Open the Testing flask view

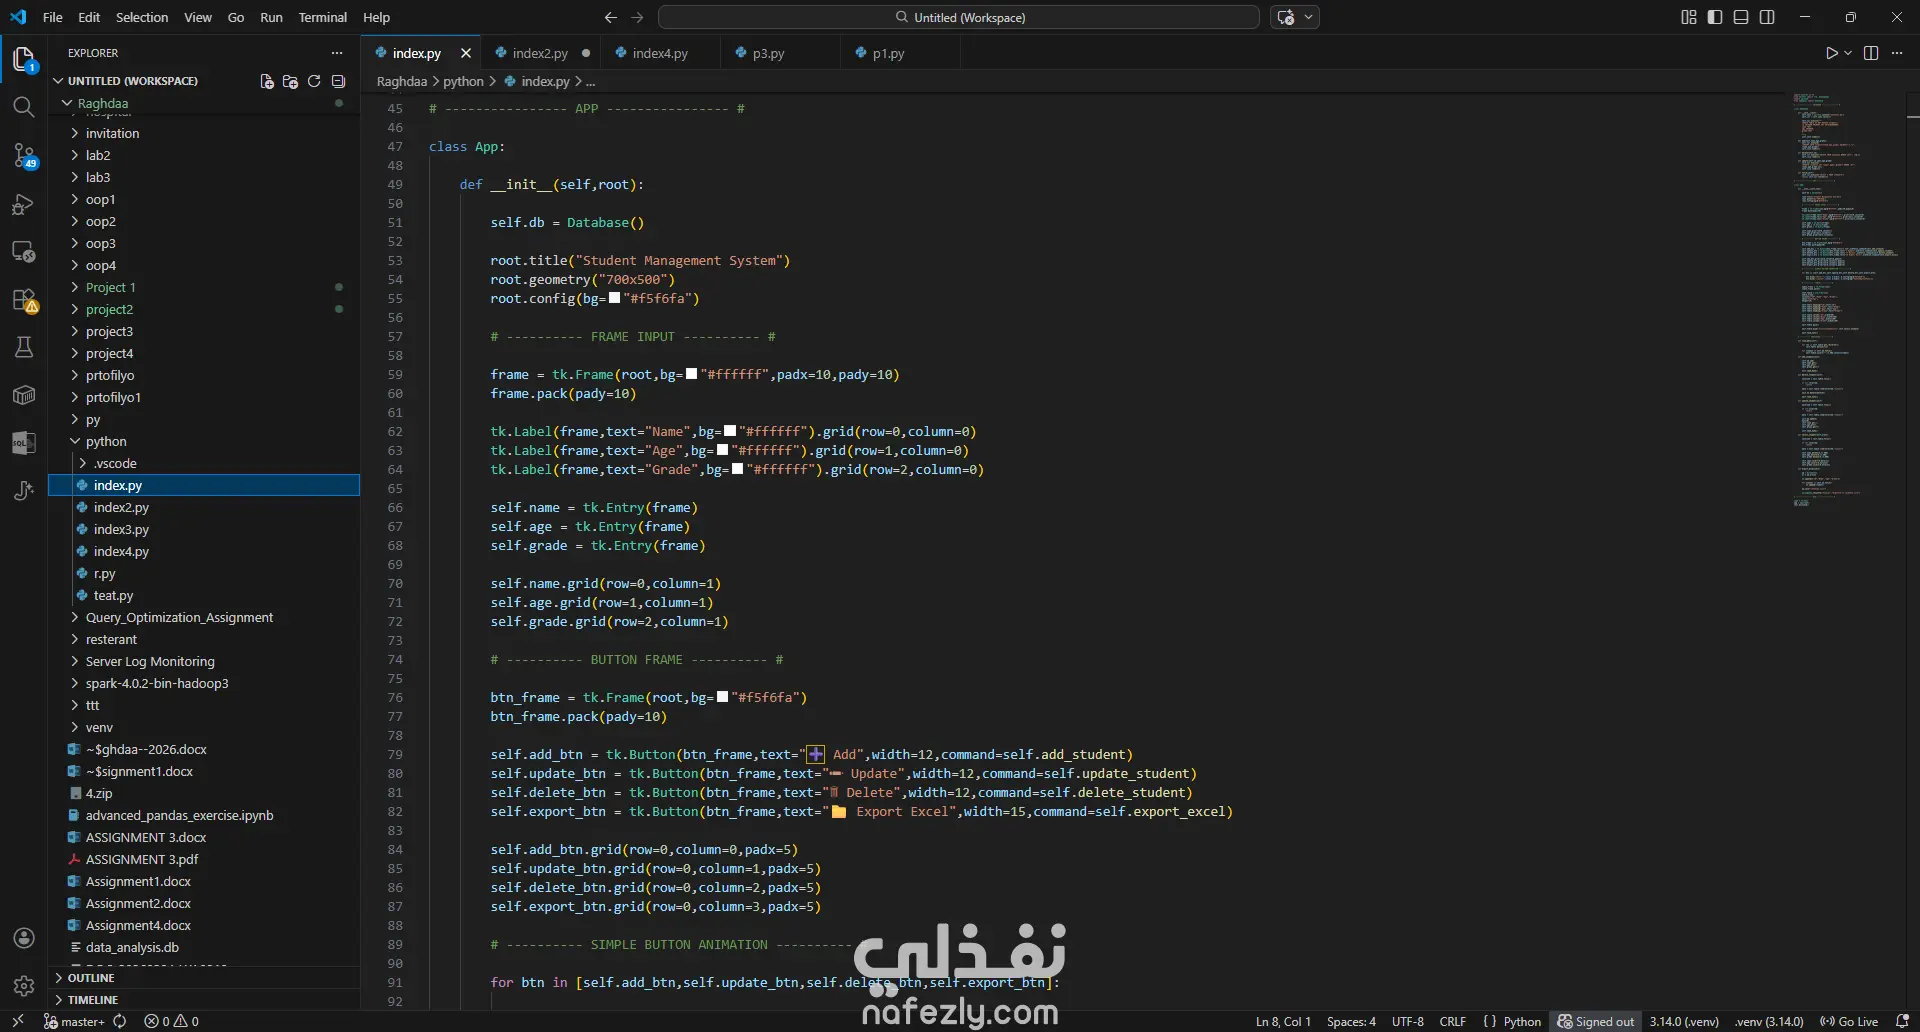[x=24, y=347]
